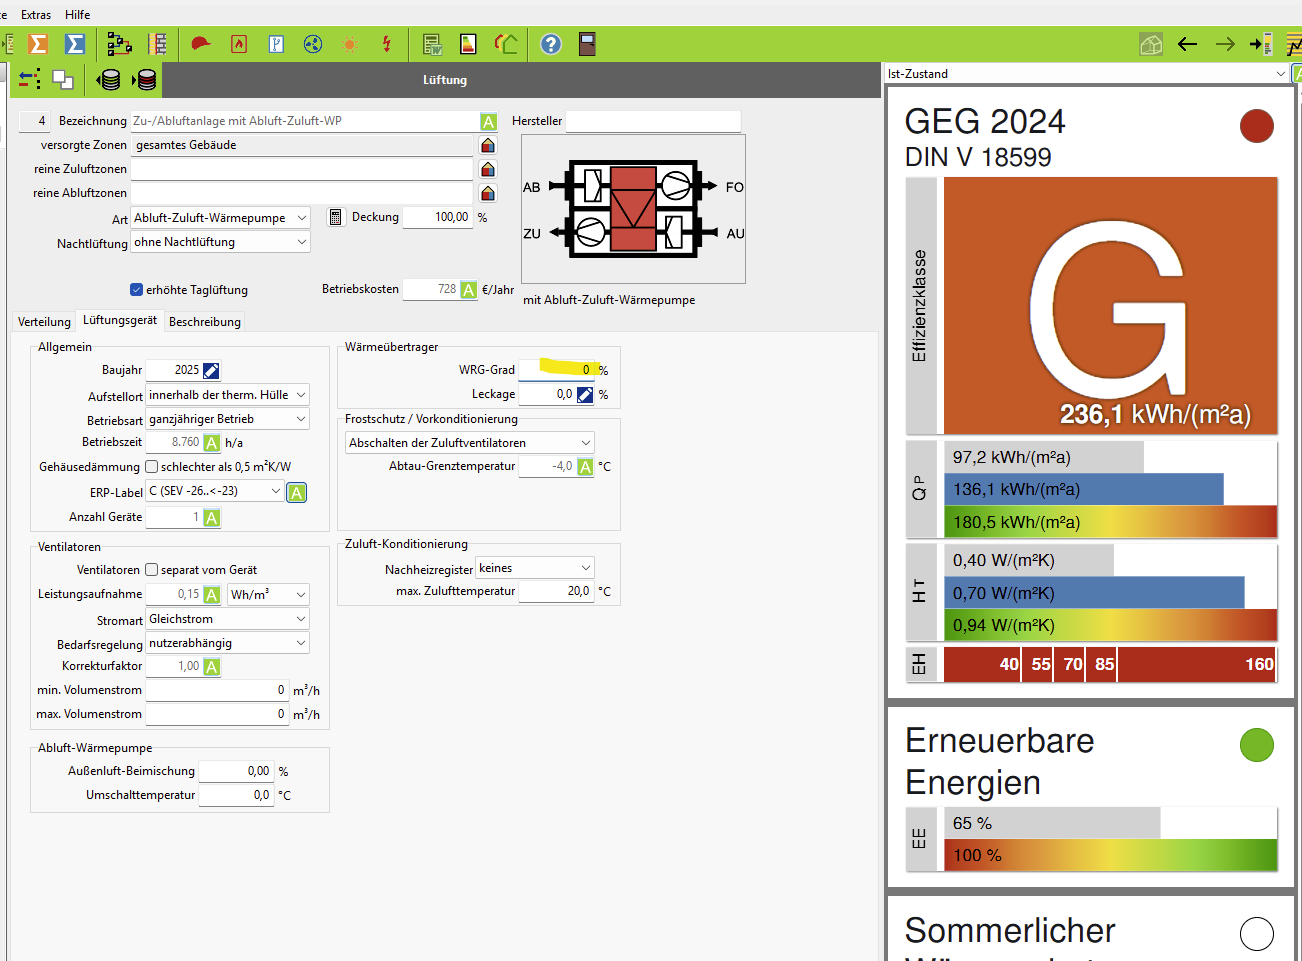Click house icon next to versorgte Zonen
Screen dimensions: 1302x961
(x=488, y=145)
